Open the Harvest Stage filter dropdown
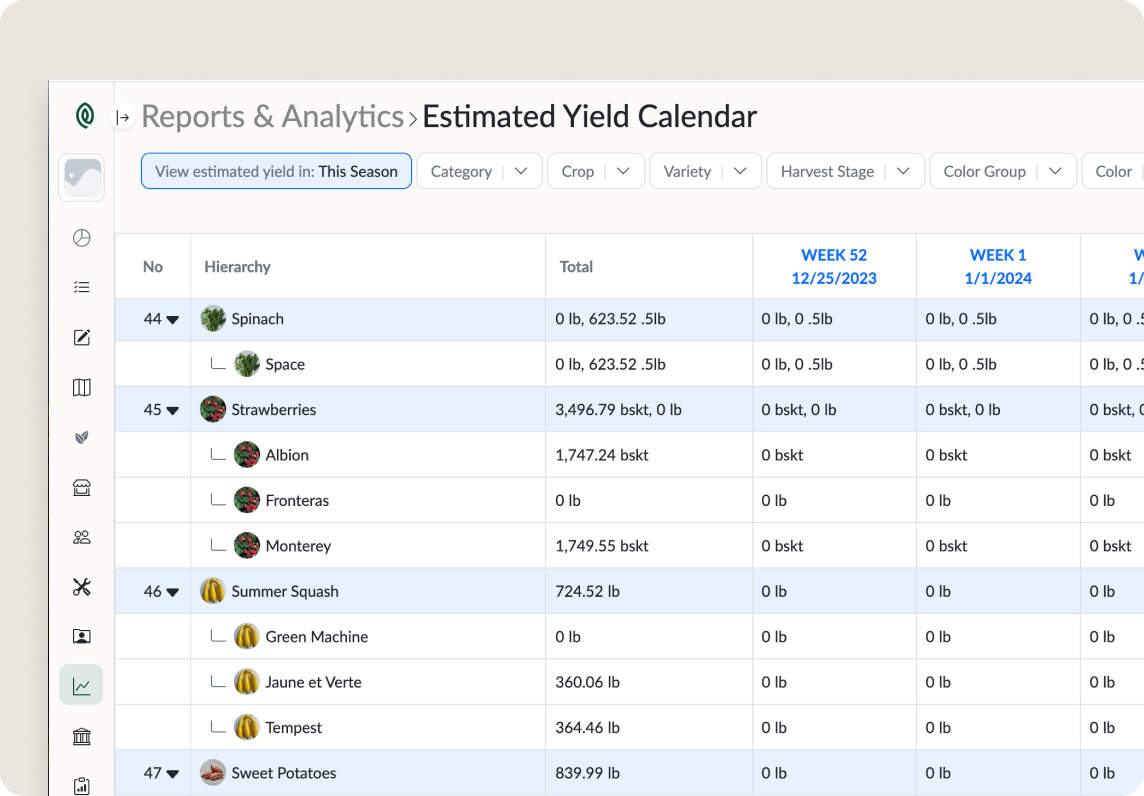 click(x=846, y=171)
